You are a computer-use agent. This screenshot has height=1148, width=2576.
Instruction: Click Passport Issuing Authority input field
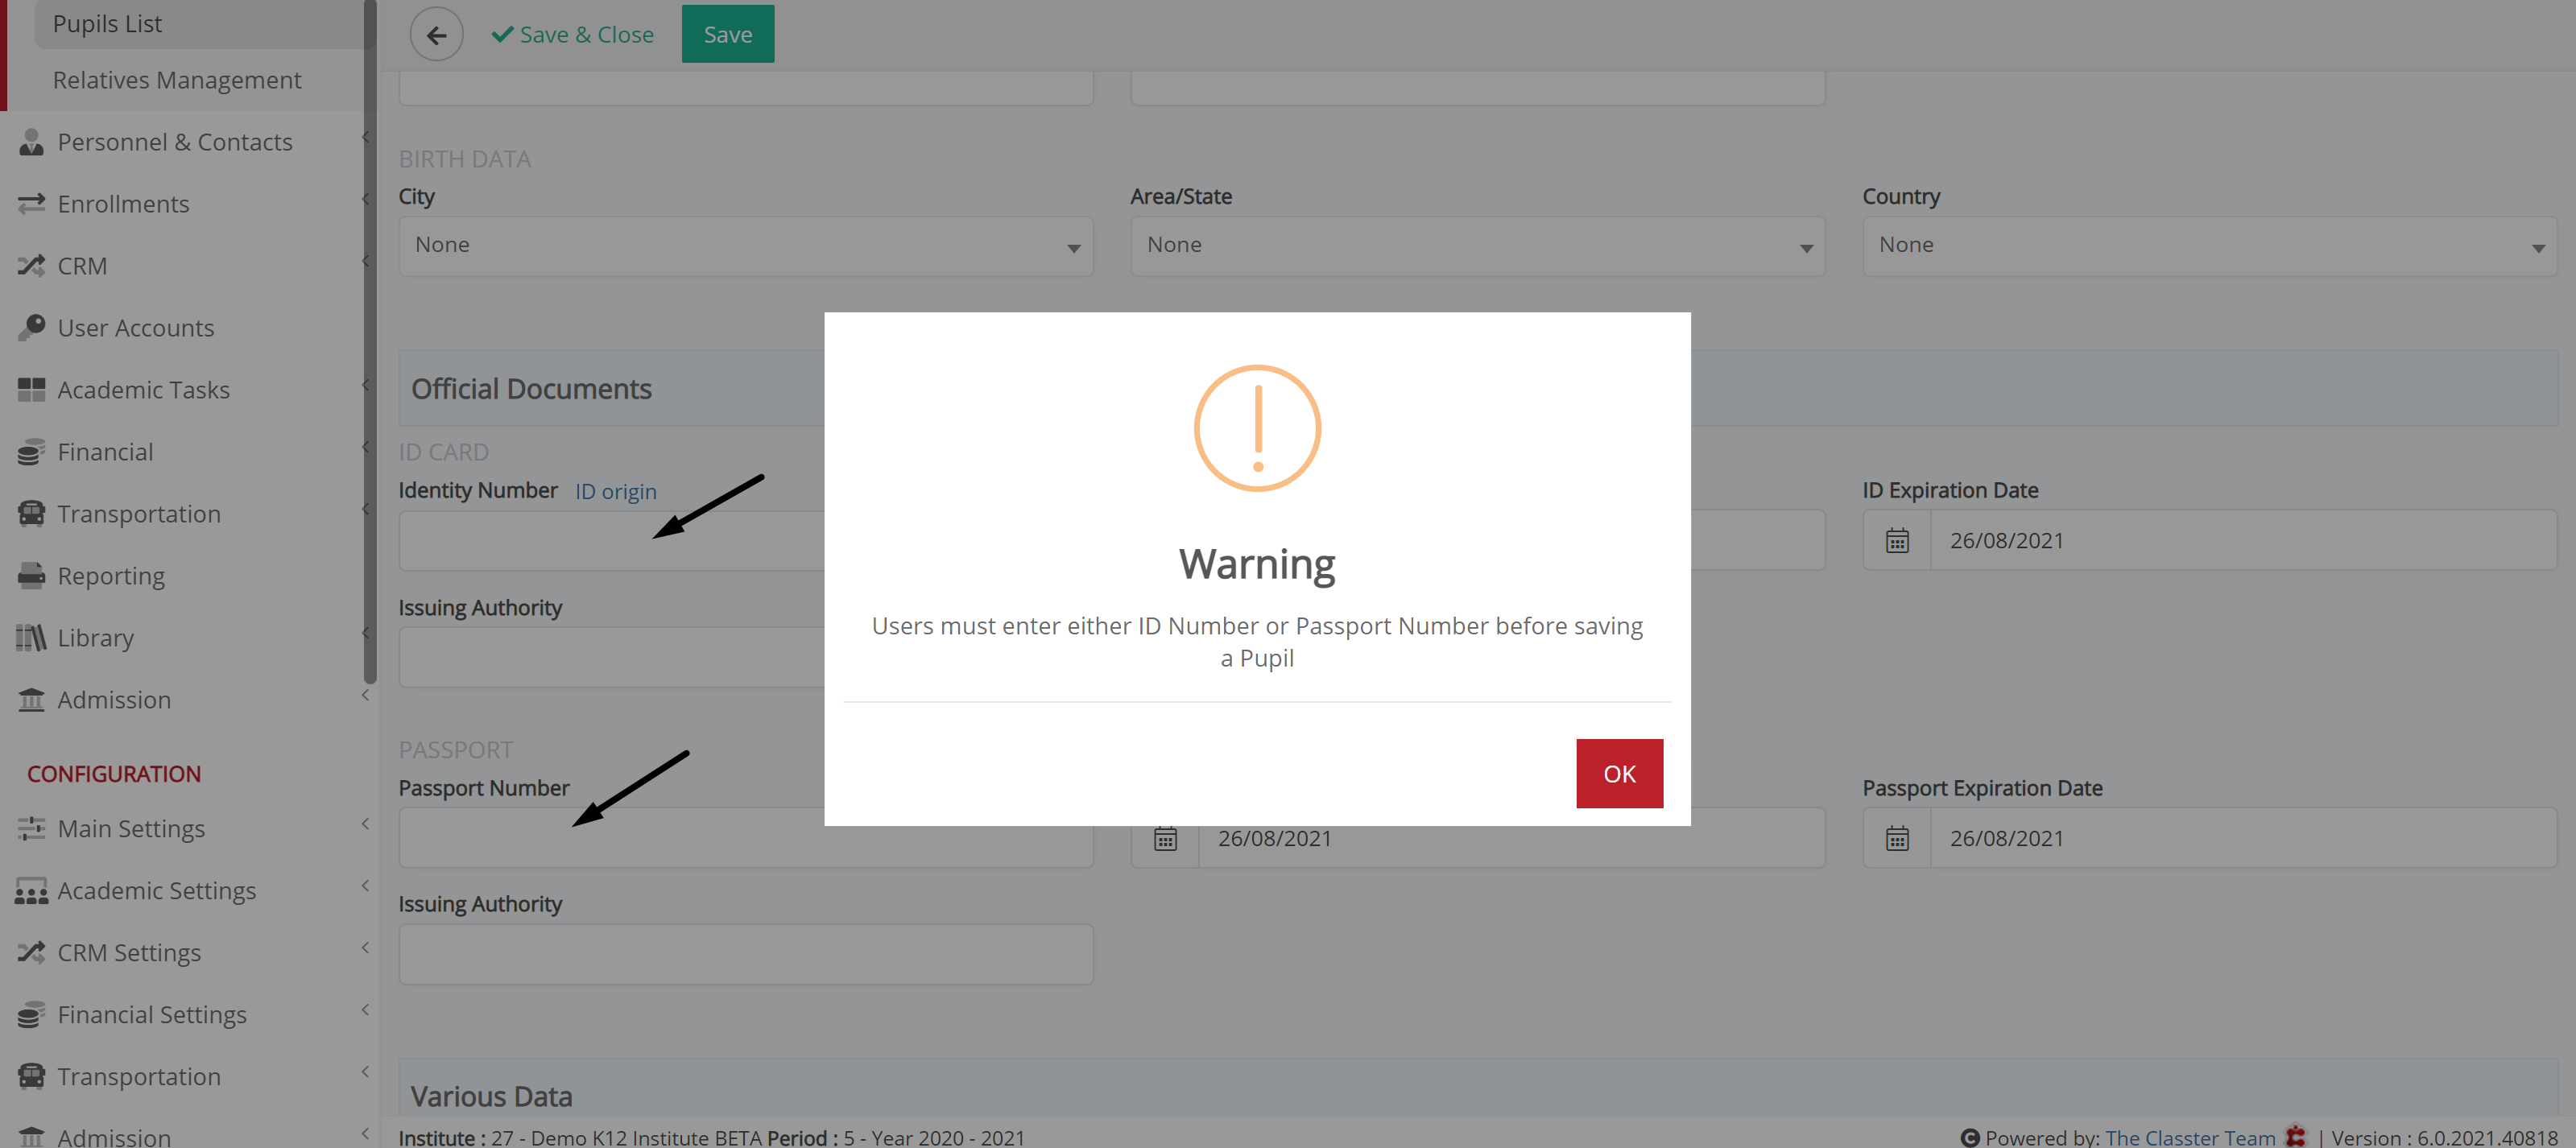[x=746, y=954]
